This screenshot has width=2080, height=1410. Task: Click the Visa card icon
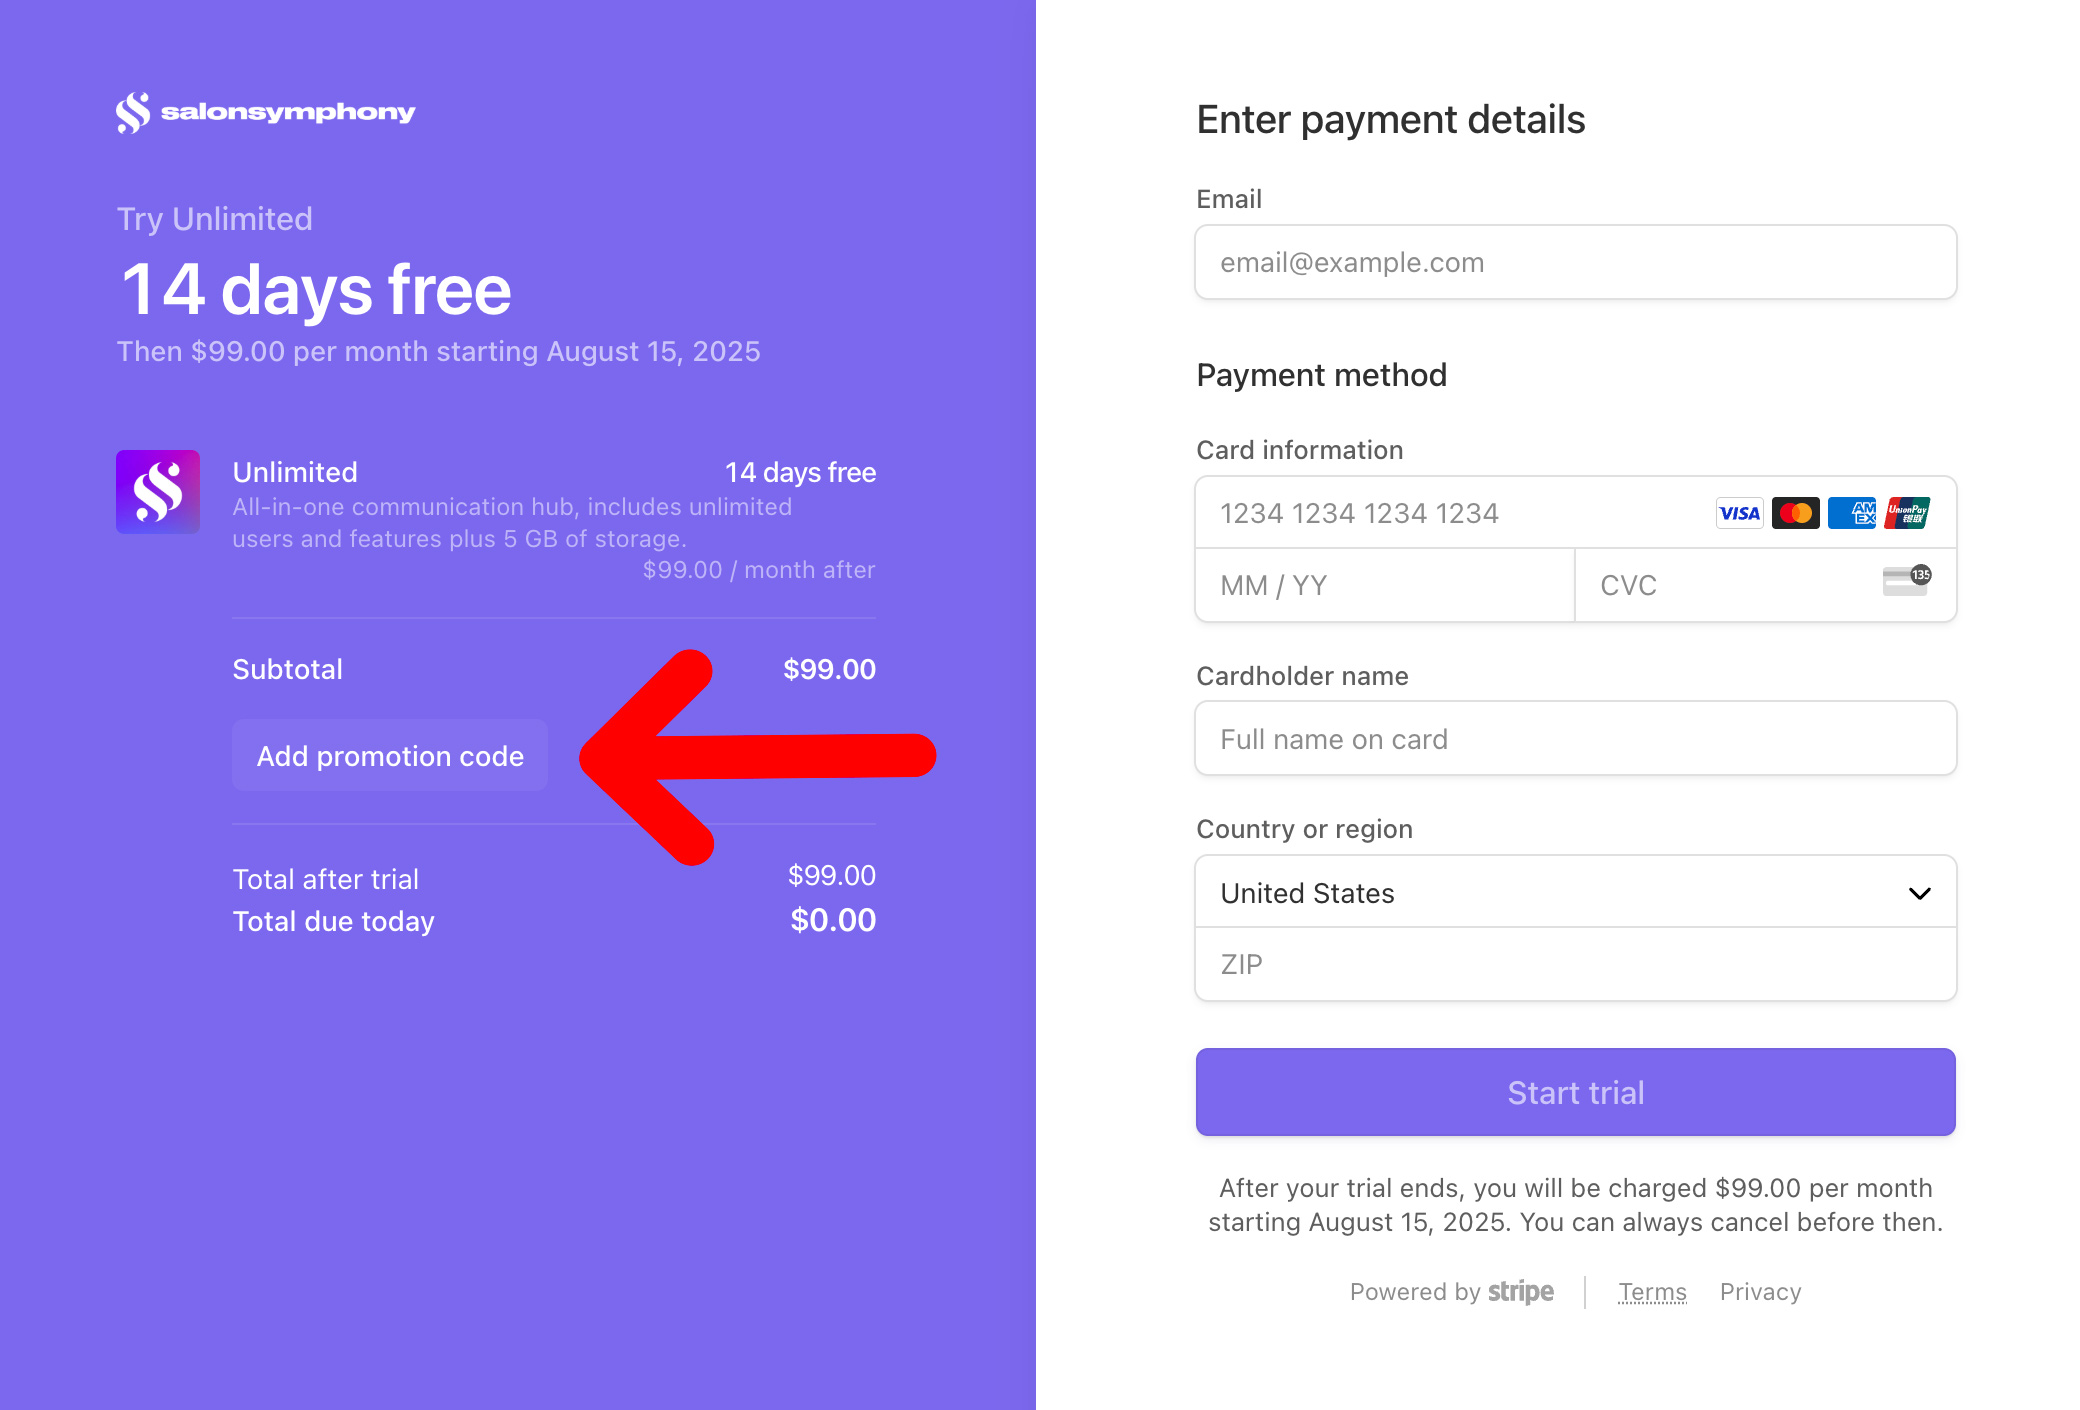coord(1740,513)
